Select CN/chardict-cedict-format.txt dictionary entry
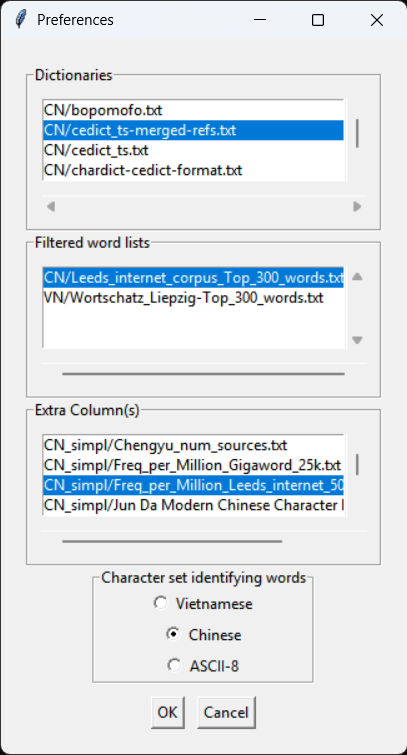Viewport: 407px width, 755px height. (193, 170)
